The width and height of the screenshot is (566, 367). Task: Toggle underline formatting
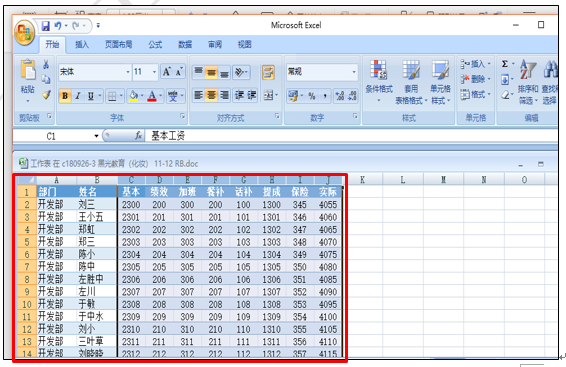91,96
